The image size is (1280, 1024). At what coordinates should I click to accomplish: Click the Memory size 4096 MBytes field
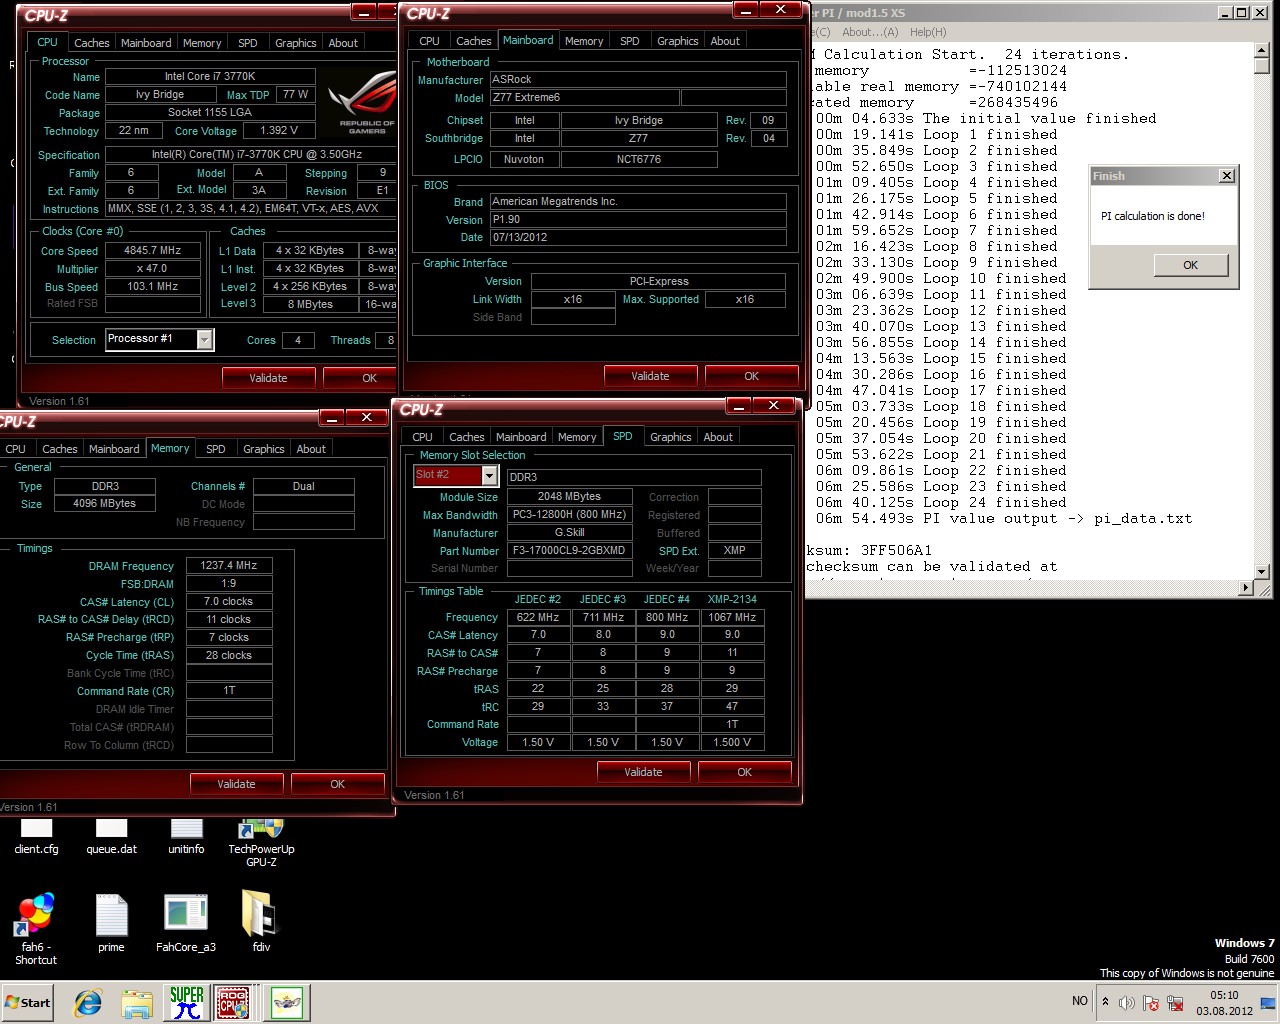(105, 504)
